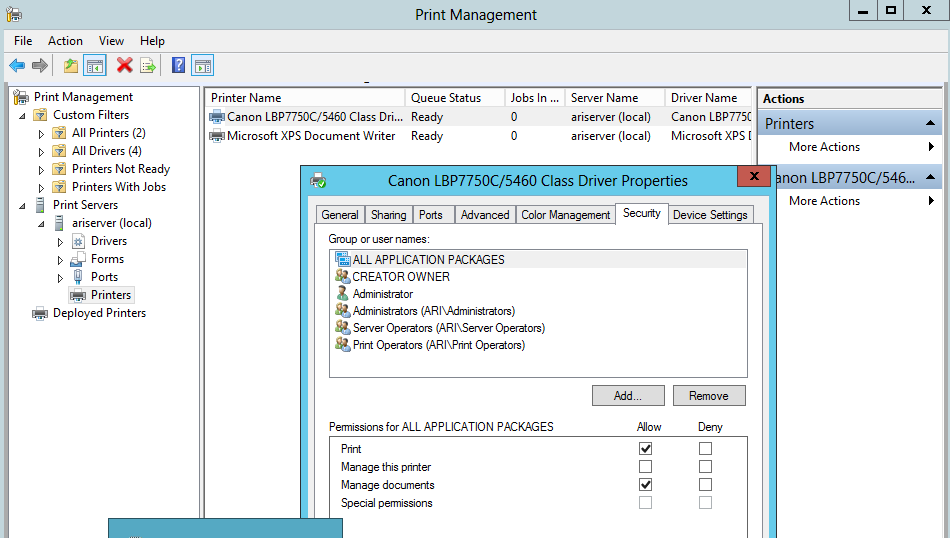Click the Custom Filters folder icon
This screenshot has height=538, width=950.
click(41, 115)
